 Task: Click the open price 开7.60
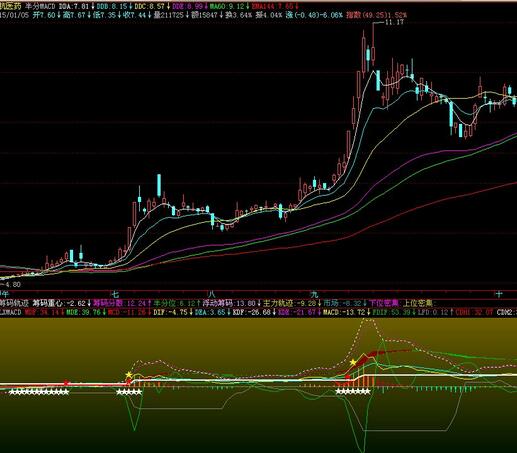(44, 15)
